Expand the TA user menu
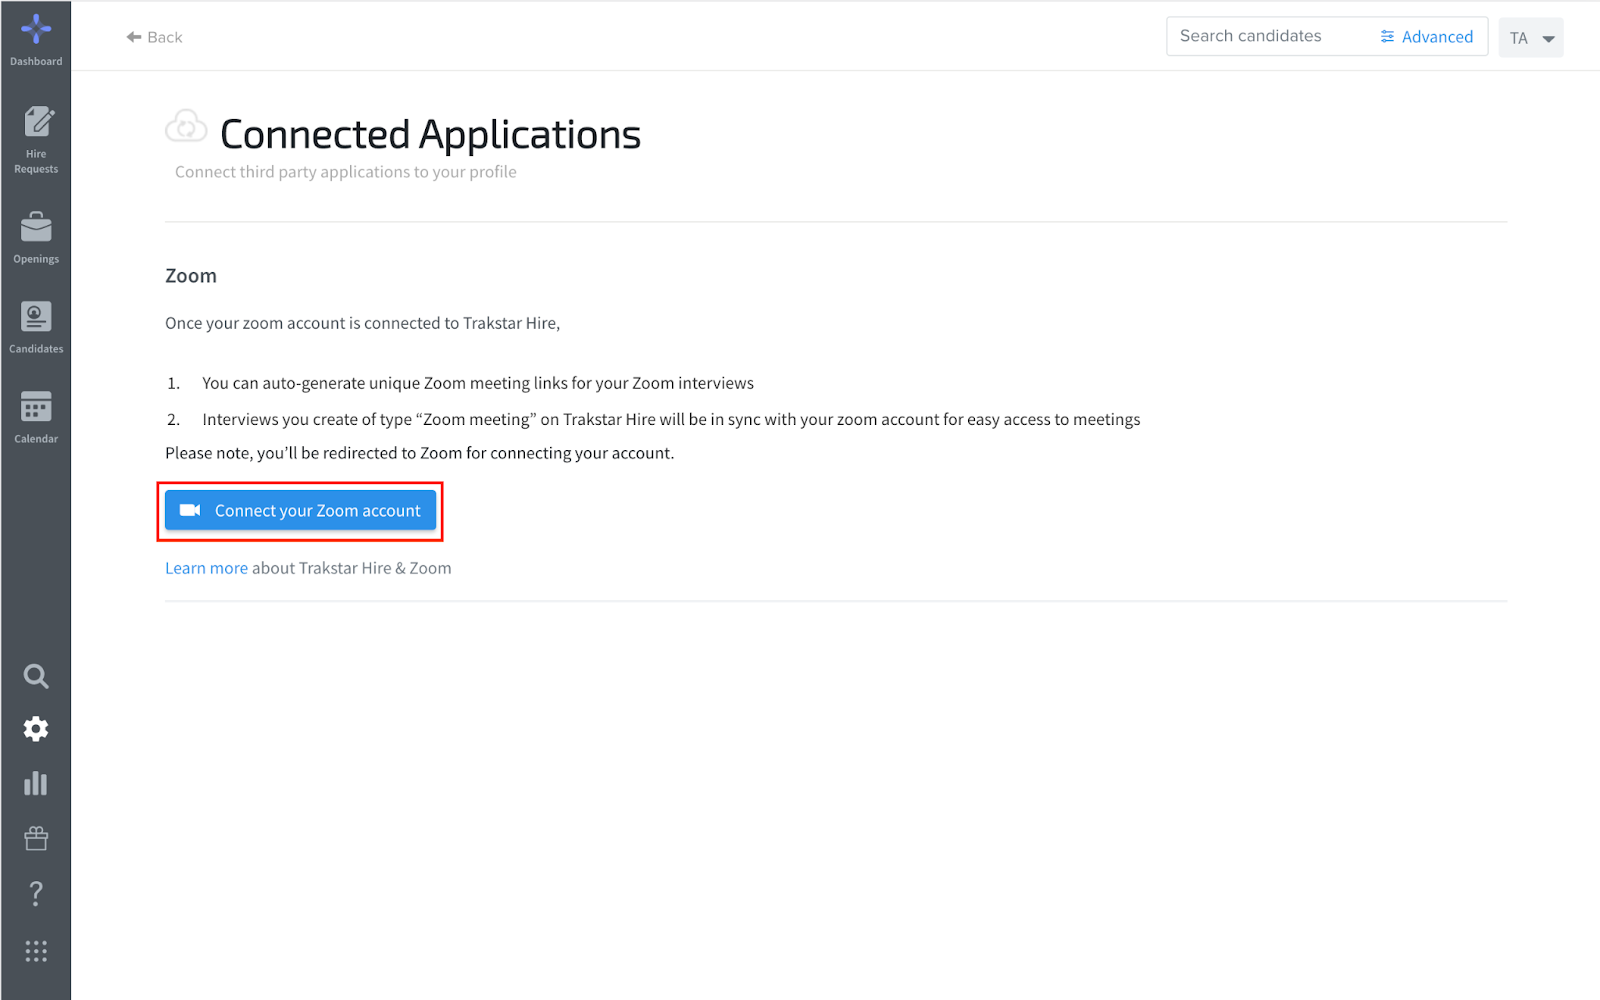 click(1531, 38)
